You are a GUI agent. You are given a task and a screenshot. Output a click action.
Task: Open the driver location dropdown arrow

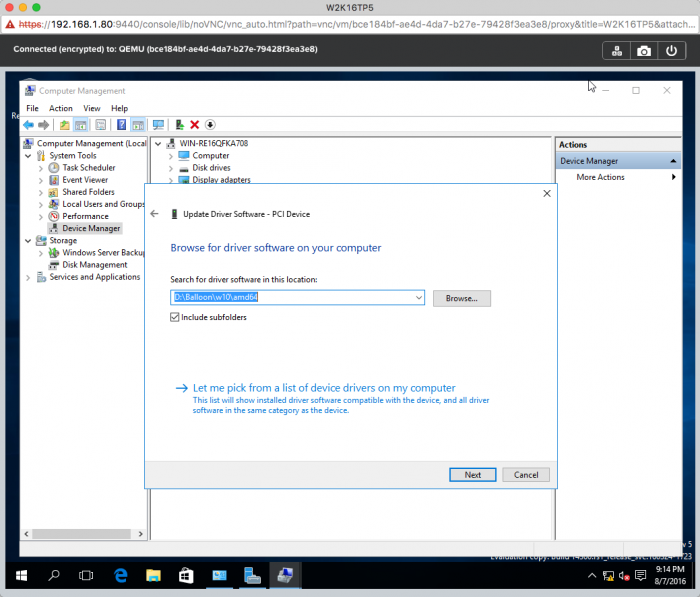(419, 297)
